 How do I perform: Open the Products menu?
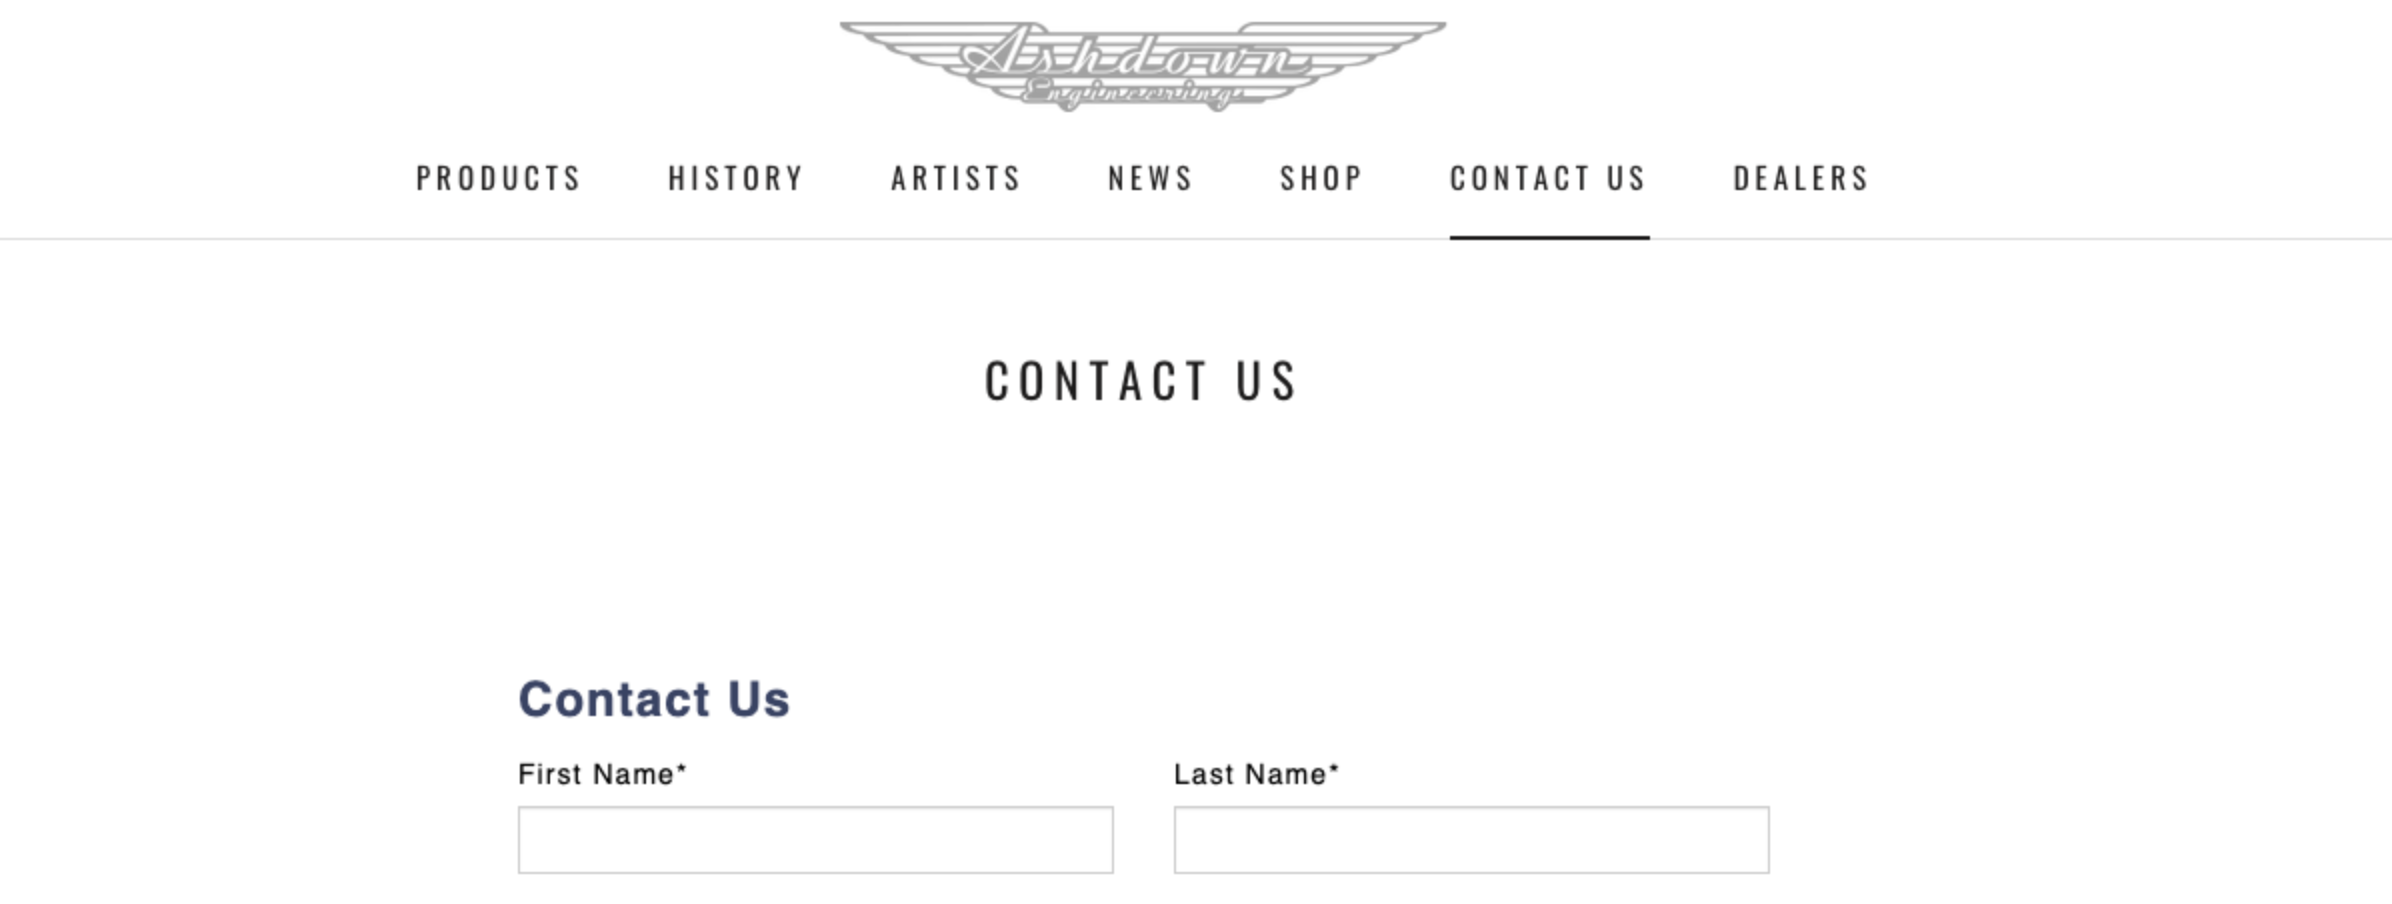pyautogui.click(x=498, y=178)
